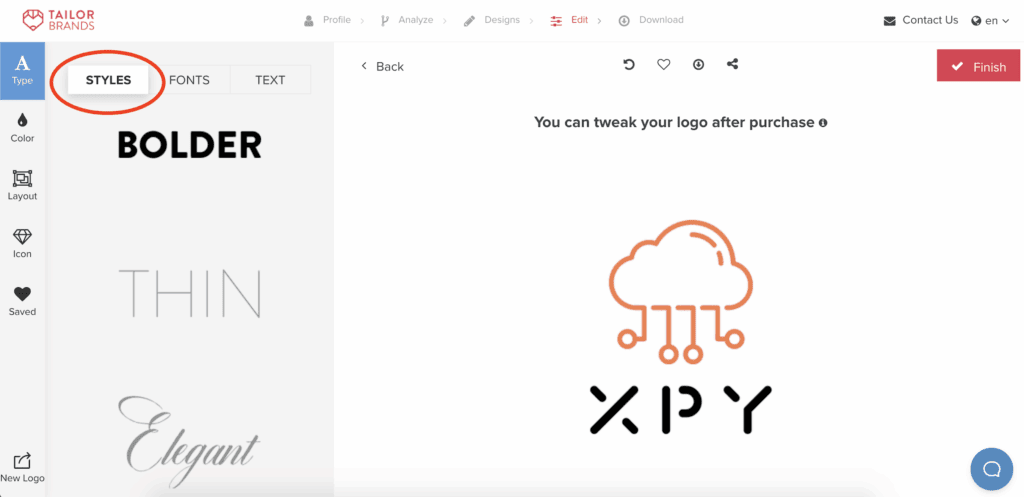
Task: Open the Type panel in sidebar
Action: (22, 70)
